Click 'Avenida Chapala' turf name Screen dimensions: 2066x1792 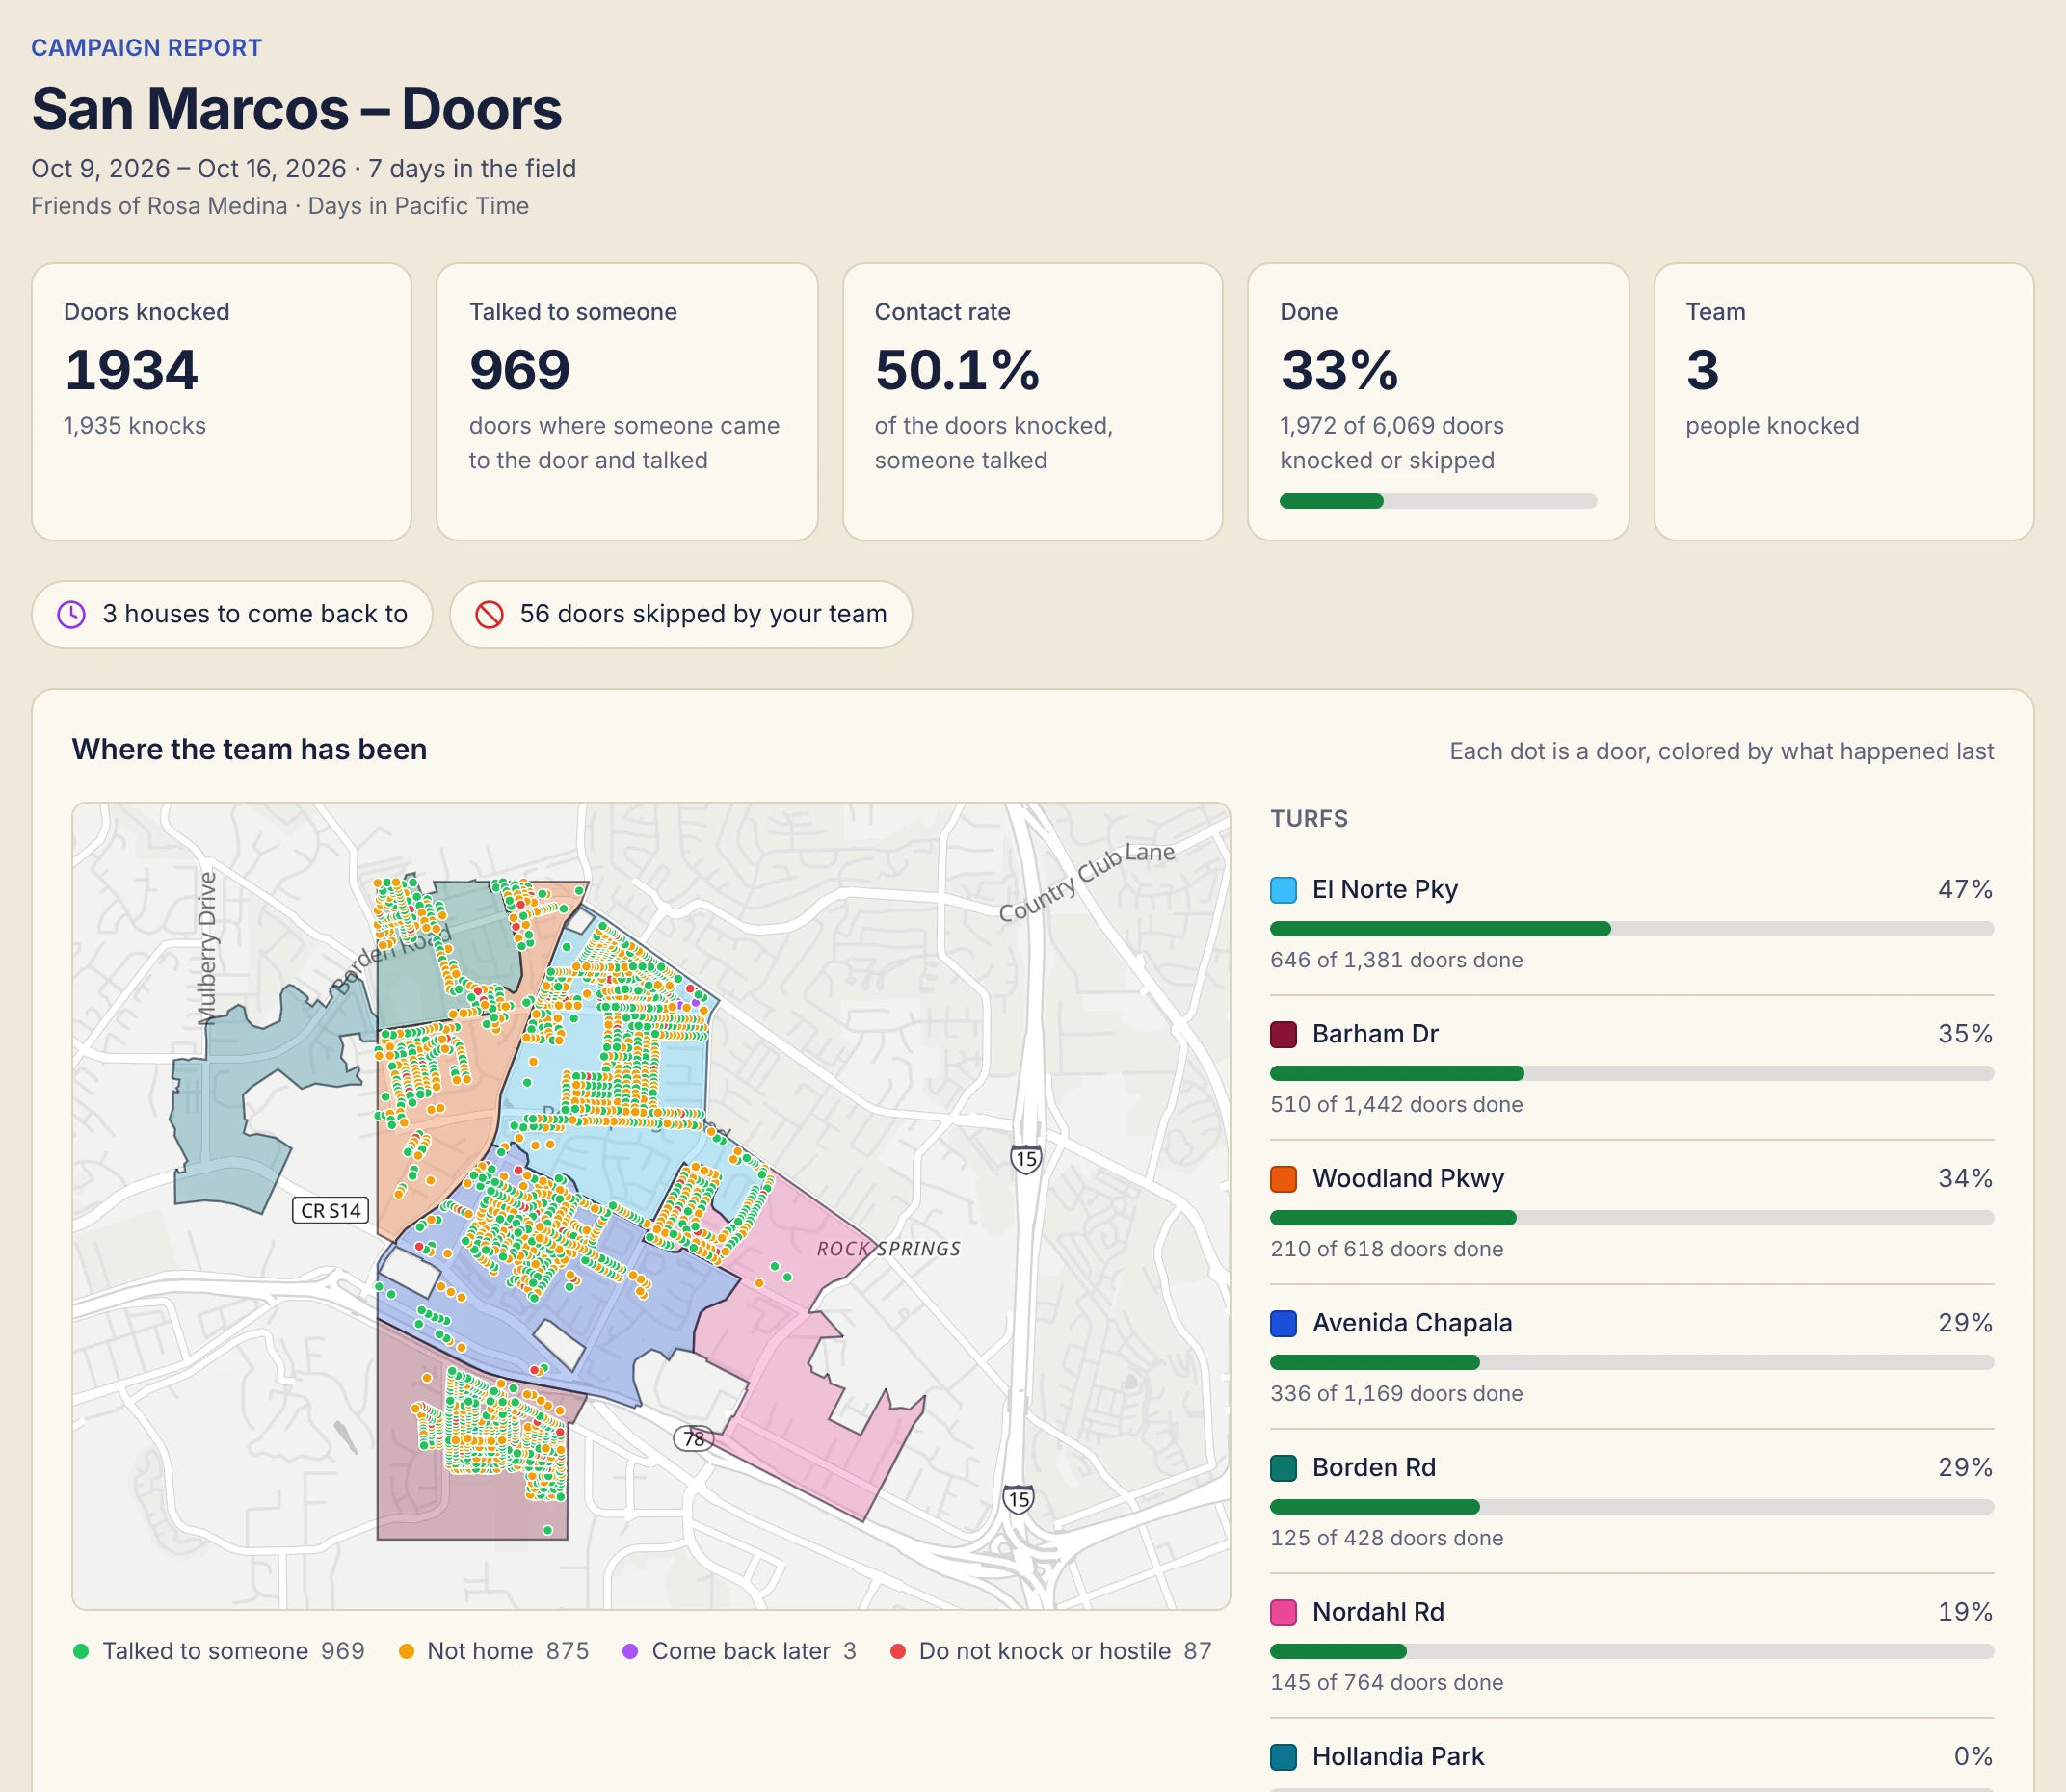(1412, 1323)
